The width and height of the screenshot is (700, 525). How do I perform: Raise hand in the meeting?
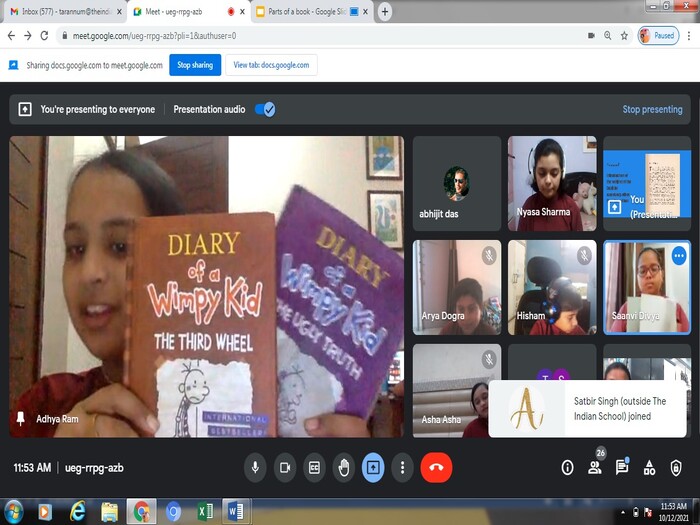pos(344,467)
